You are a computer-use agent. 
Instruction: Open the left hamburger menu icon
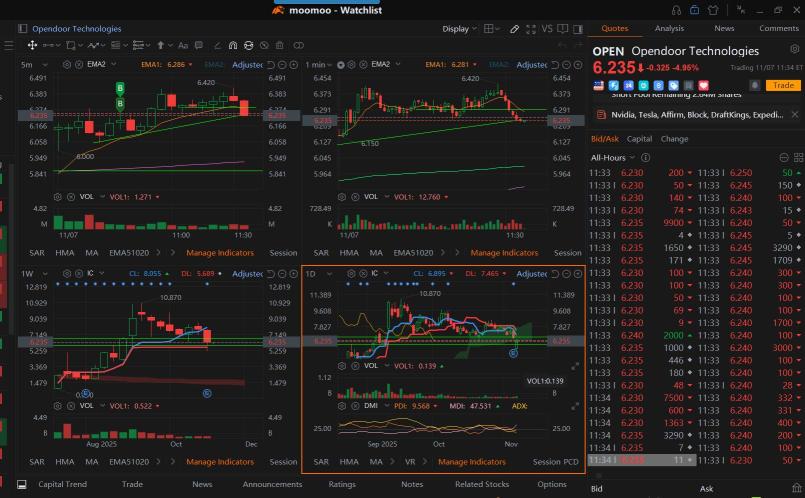coord(9,46)
